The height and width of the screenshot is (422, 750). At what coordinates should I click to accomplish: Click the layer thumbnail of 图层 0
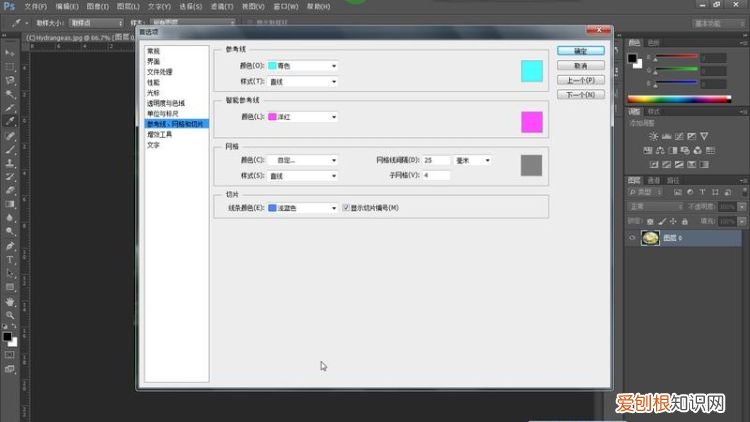[x=650, y=238]
